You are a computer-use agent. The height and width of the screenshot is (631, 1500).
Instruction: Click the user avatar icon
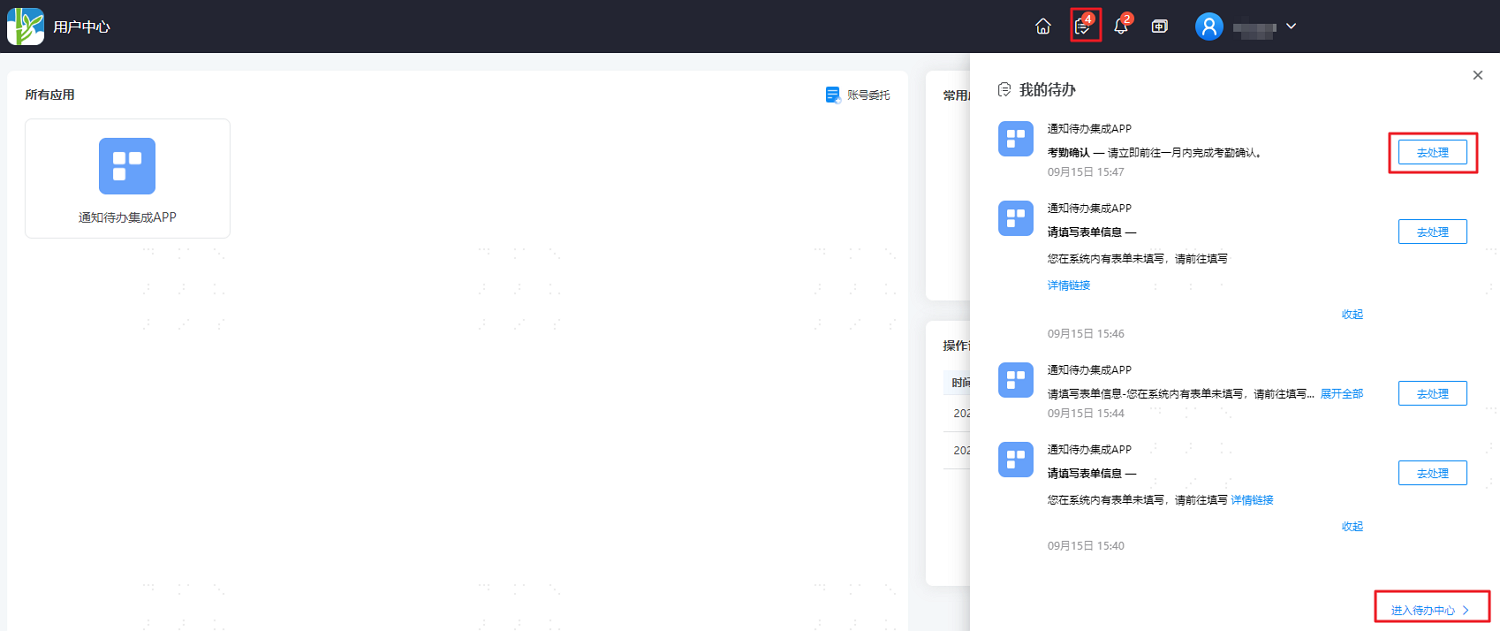tap(1209, 26)
